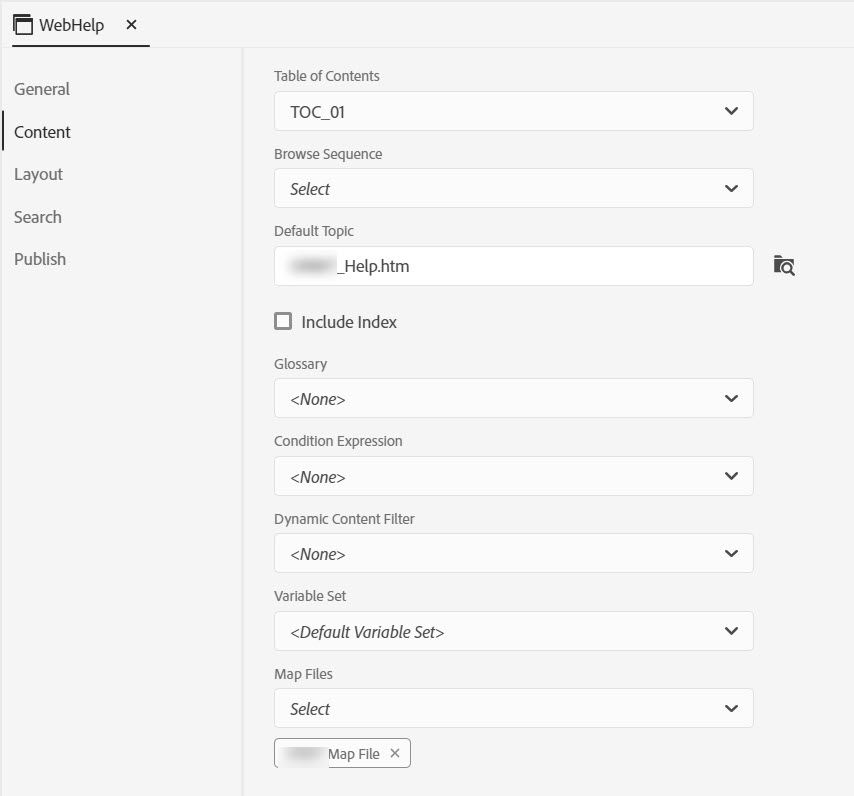Screen dimensions: 854x796
Task: Expand the Condition Expression dropdown
Action: 513,477
